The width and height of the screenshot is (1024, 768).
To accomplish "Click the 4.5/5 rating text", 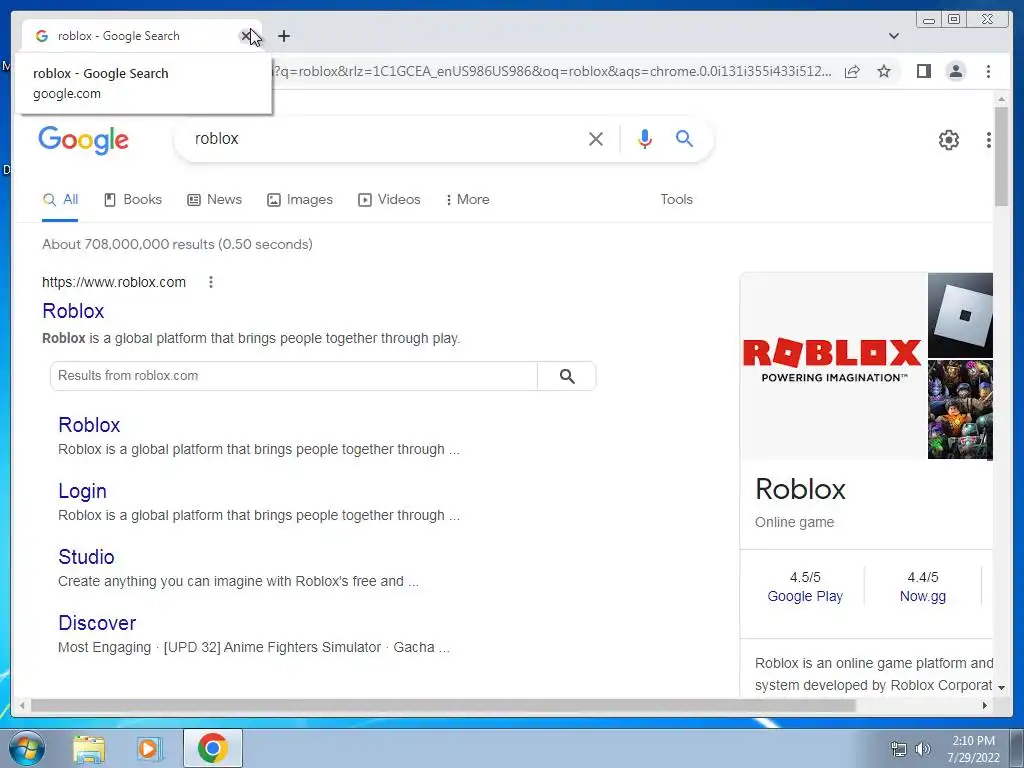I will (x=805, y=577).
